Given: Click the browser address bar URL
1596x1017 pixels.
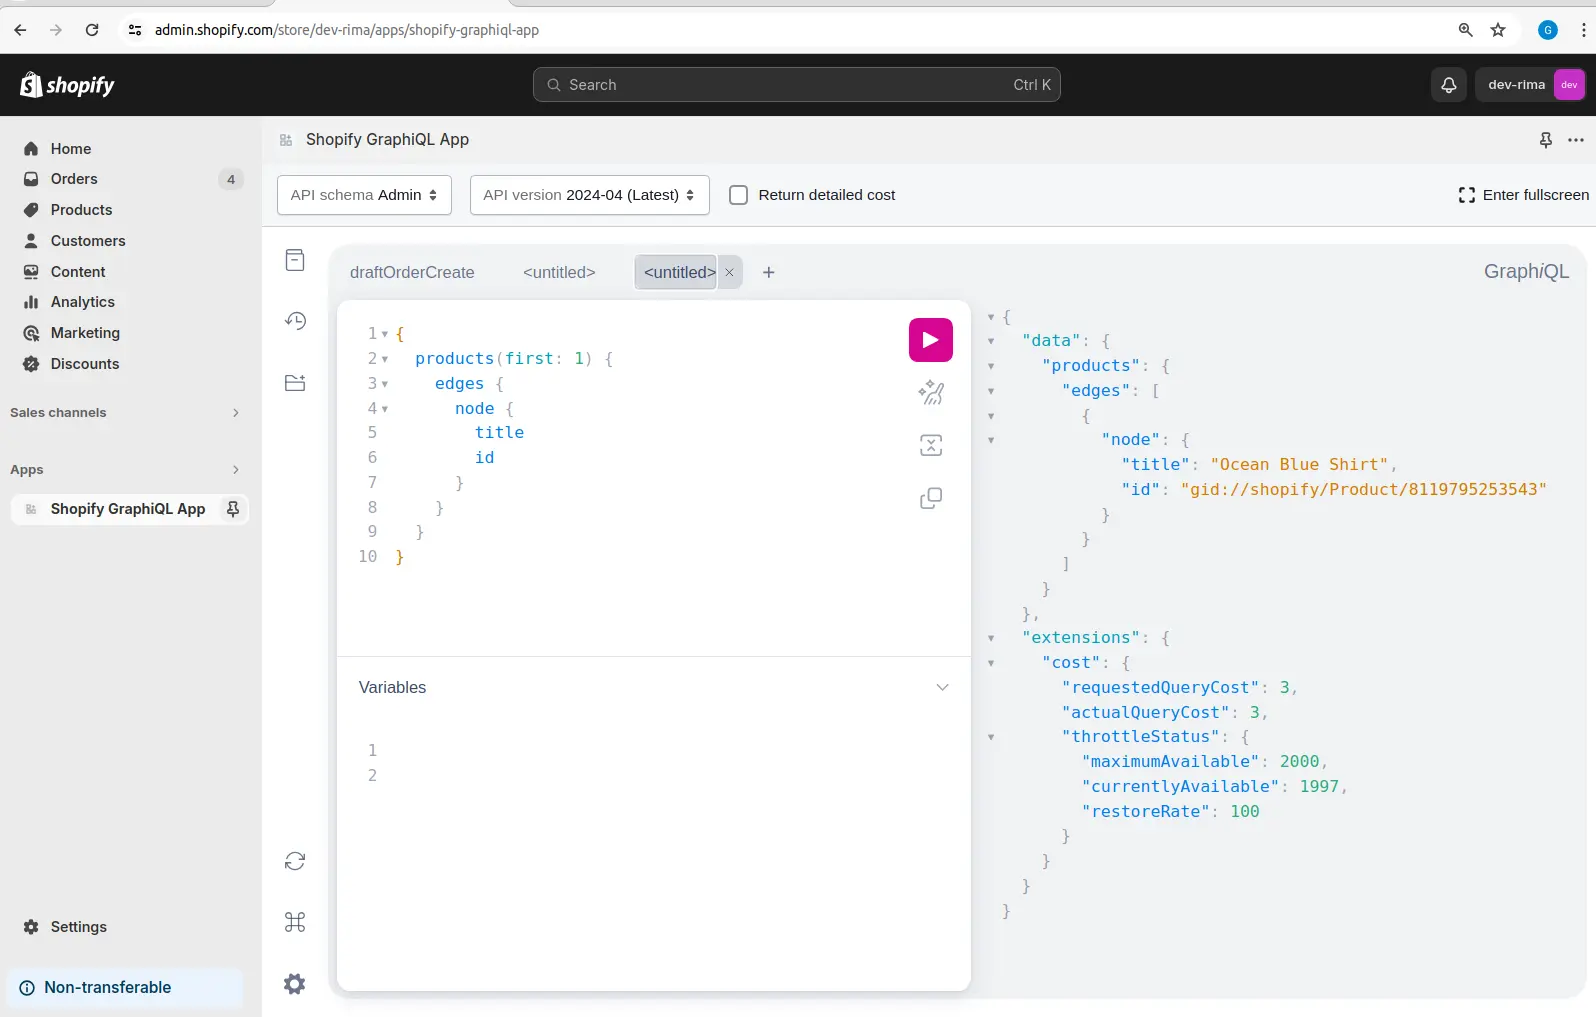Looking at the screenshot, I should coord(346,30).
